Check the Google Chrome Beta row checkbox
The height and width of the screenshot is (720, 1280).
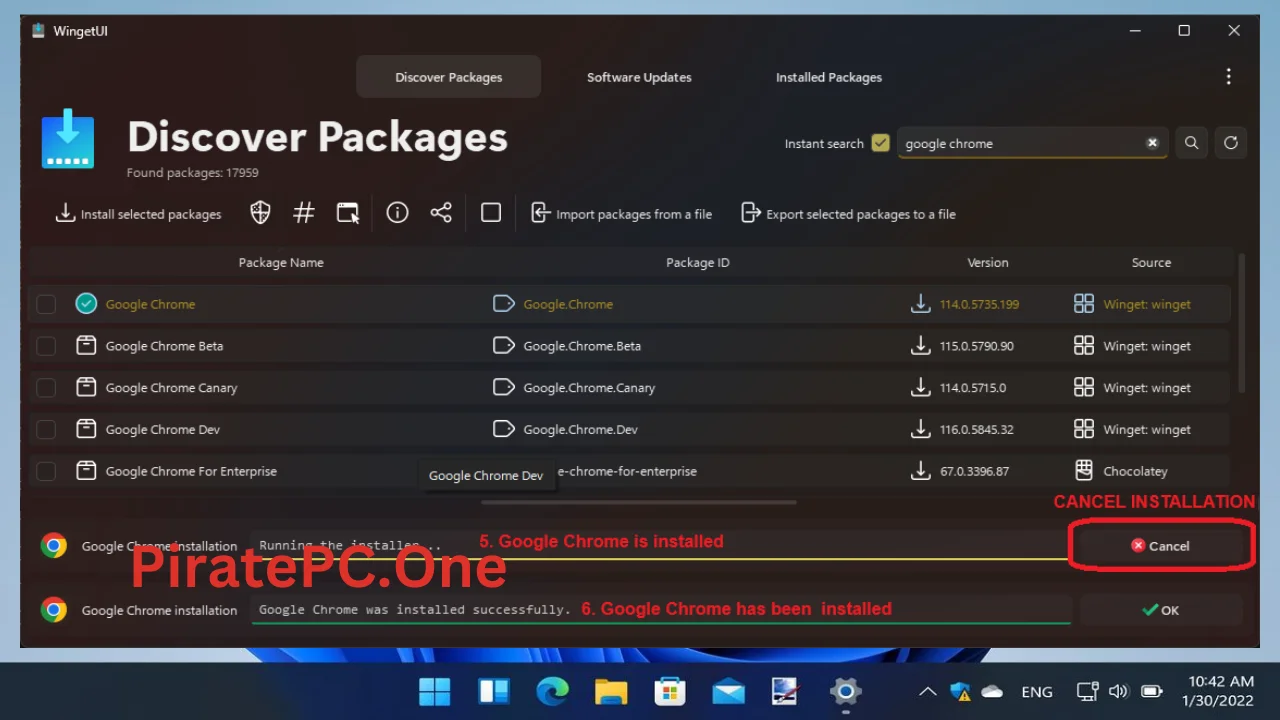tap(46, 346)
